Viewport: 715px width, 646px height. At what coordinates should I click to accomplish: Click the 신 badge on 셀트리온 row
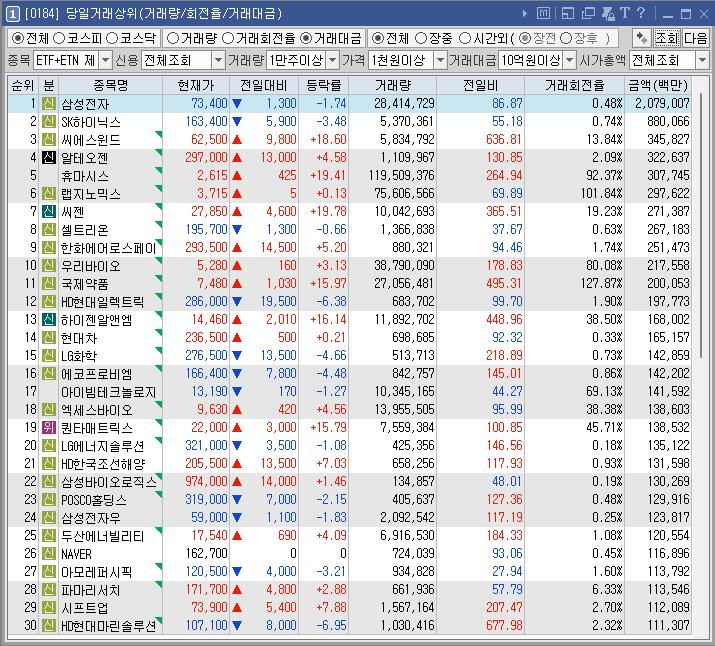point(49,229)
